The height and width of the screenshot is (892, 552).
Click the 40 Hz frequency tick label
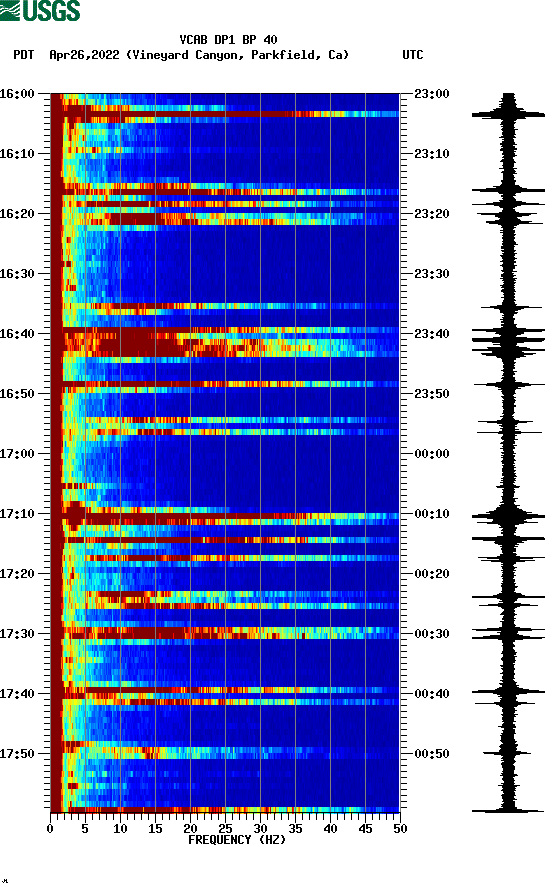pos(331,829)
